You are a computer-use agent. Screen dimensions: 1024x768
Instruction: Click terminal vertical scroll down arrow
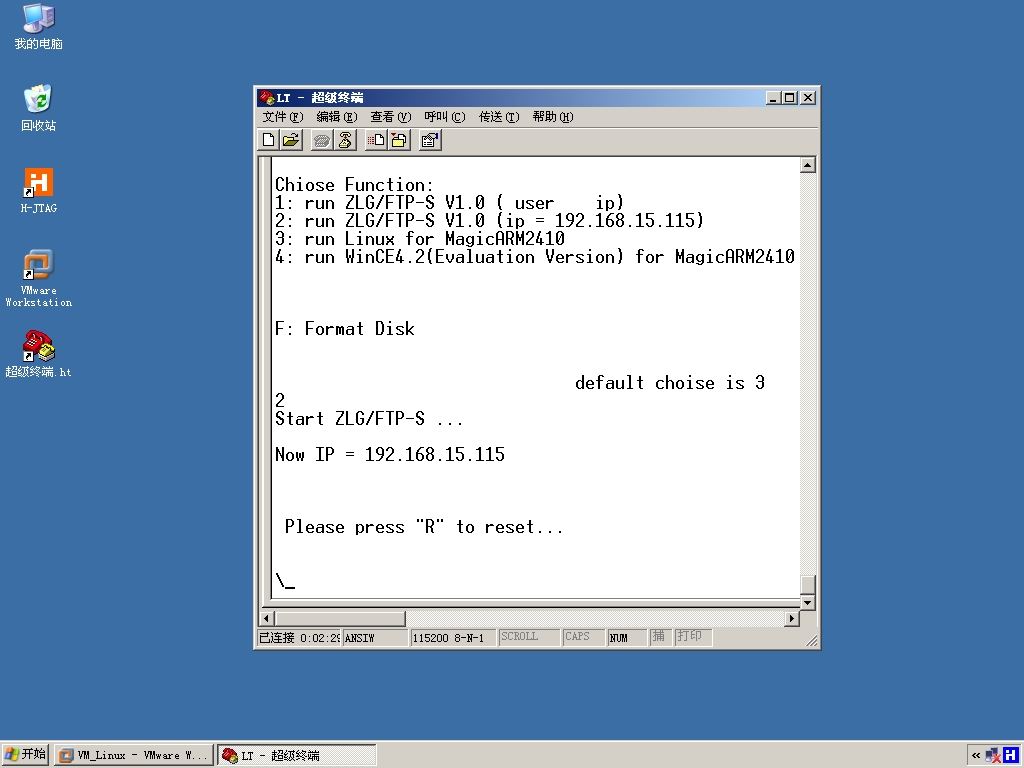tap(808, 602)
